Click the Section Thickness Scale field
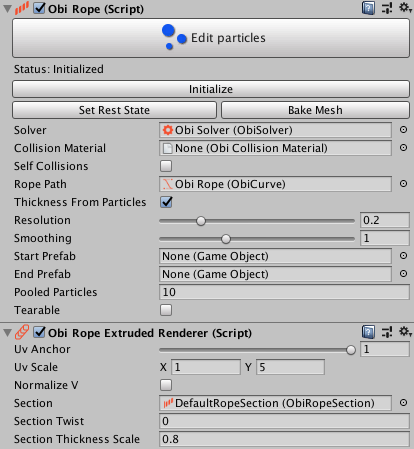 284,439
